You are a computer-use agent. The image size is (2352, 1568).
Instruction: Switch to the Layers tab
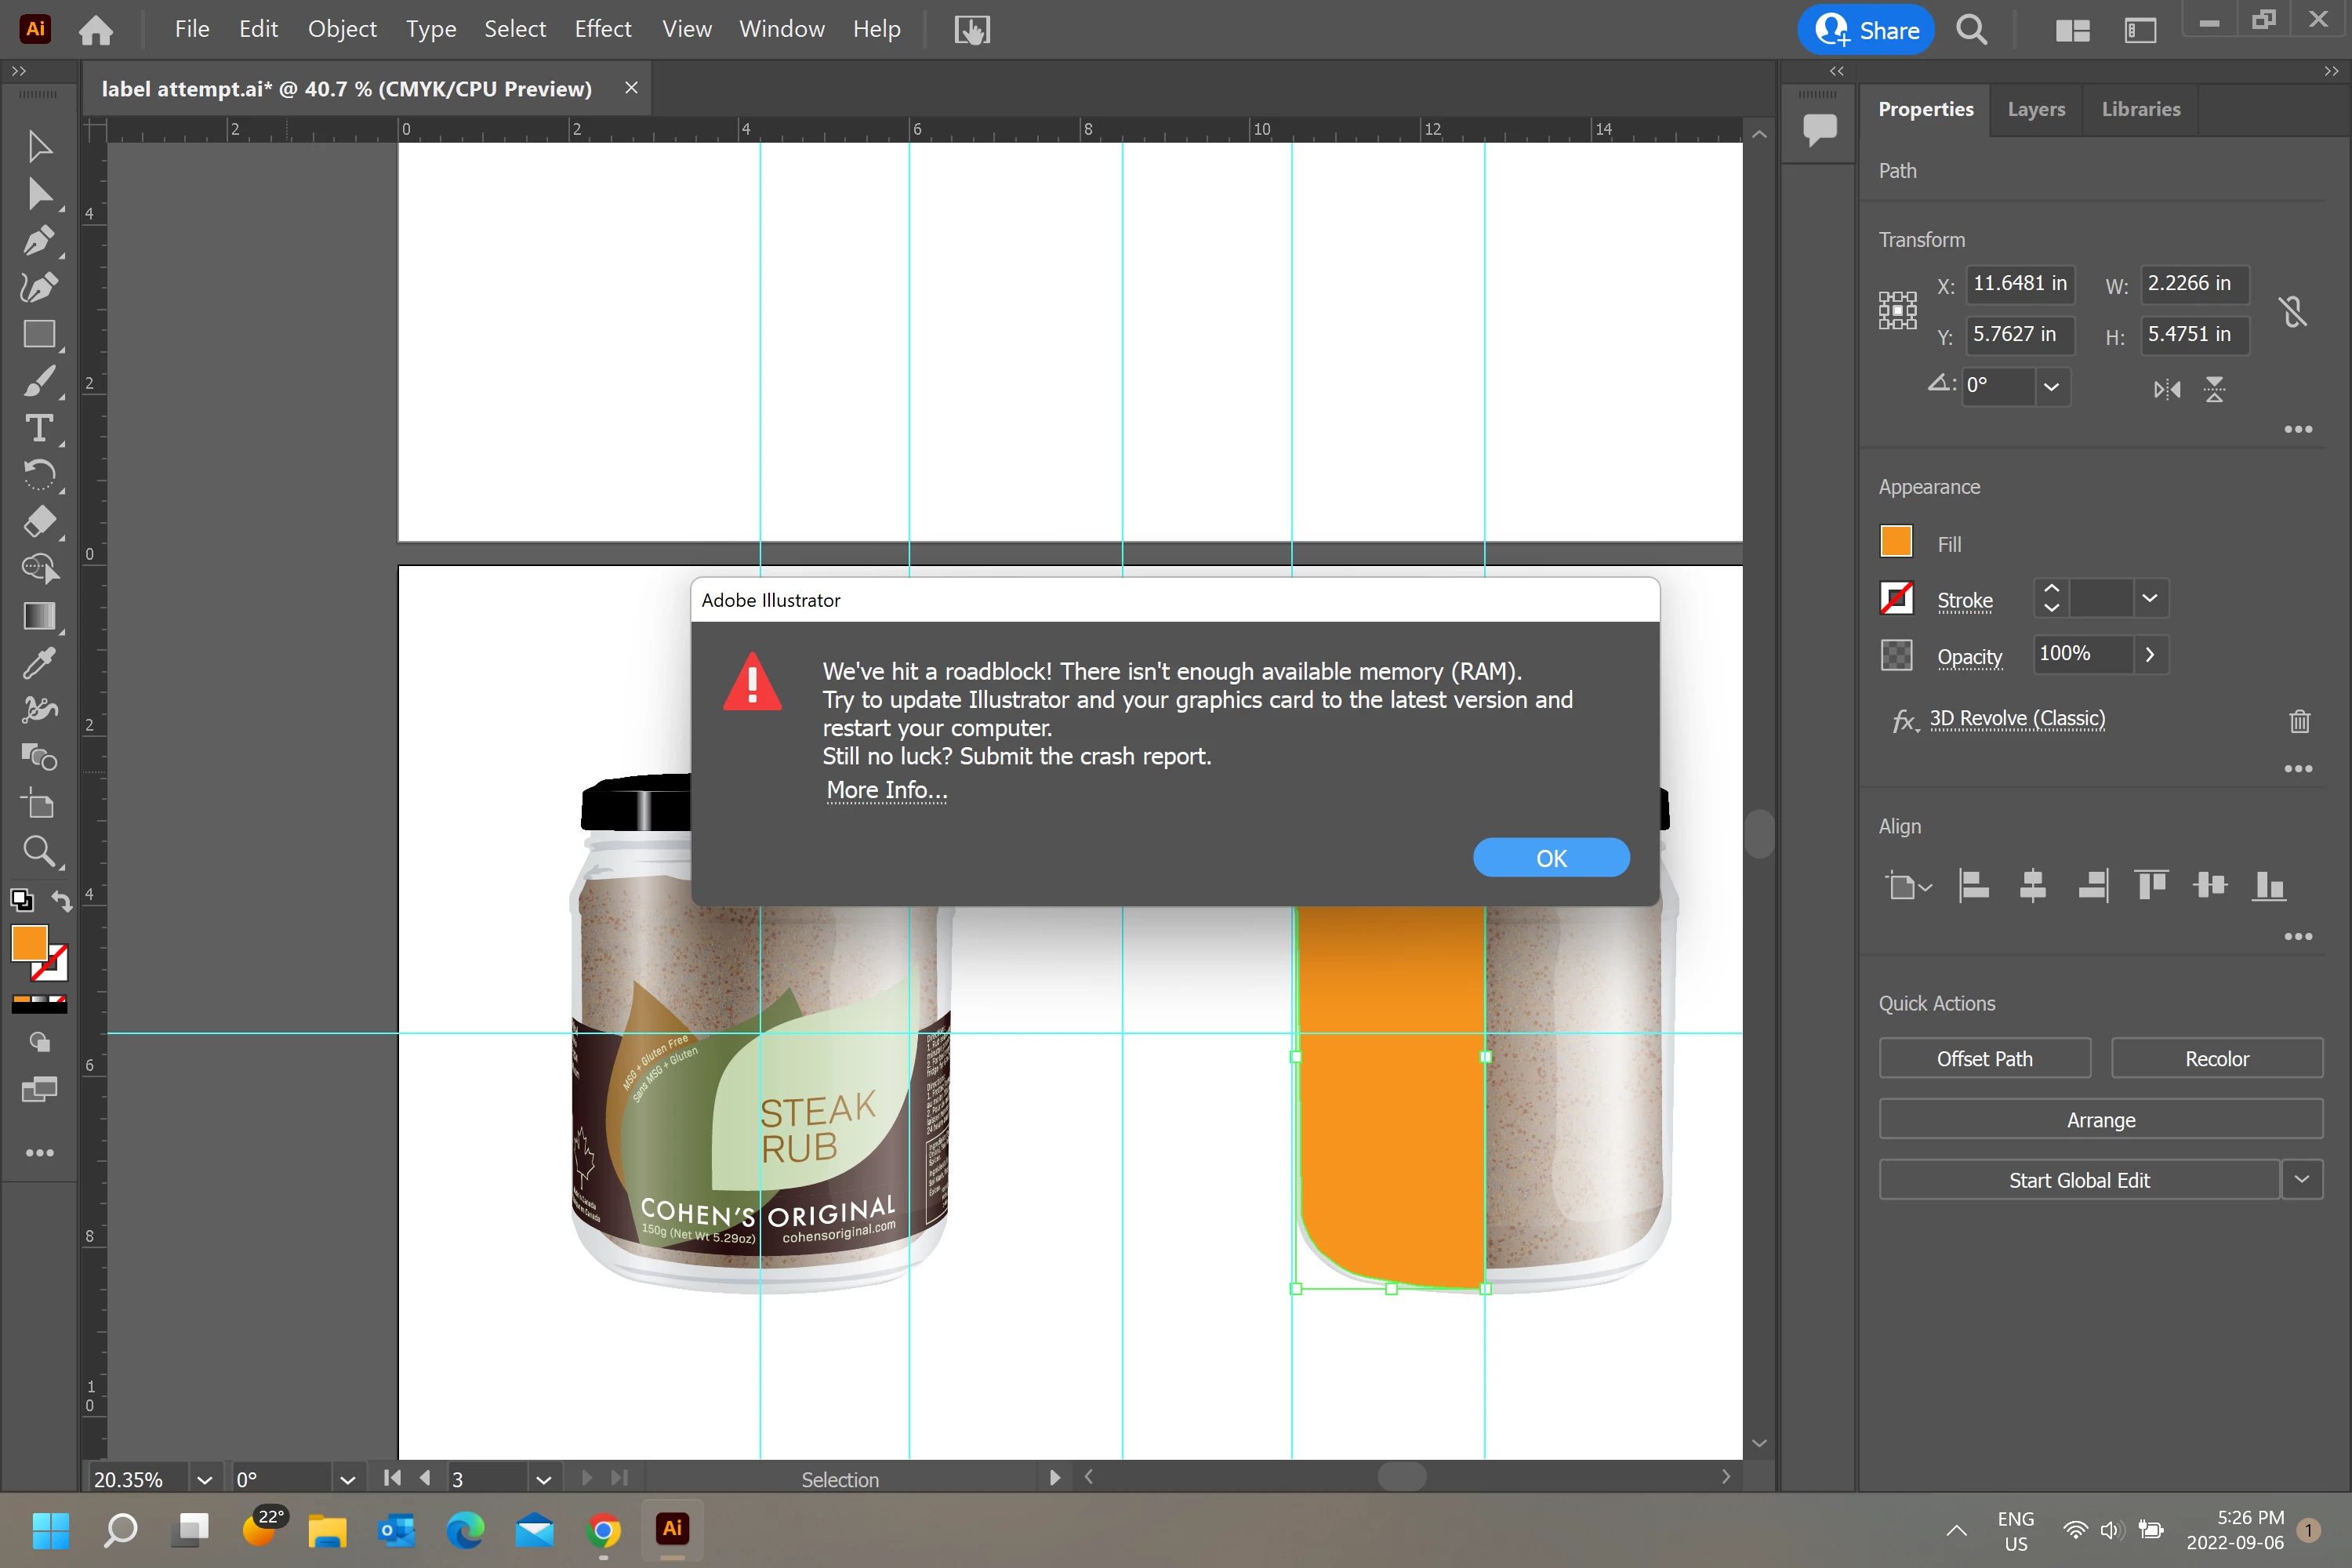pos(2035,109)
